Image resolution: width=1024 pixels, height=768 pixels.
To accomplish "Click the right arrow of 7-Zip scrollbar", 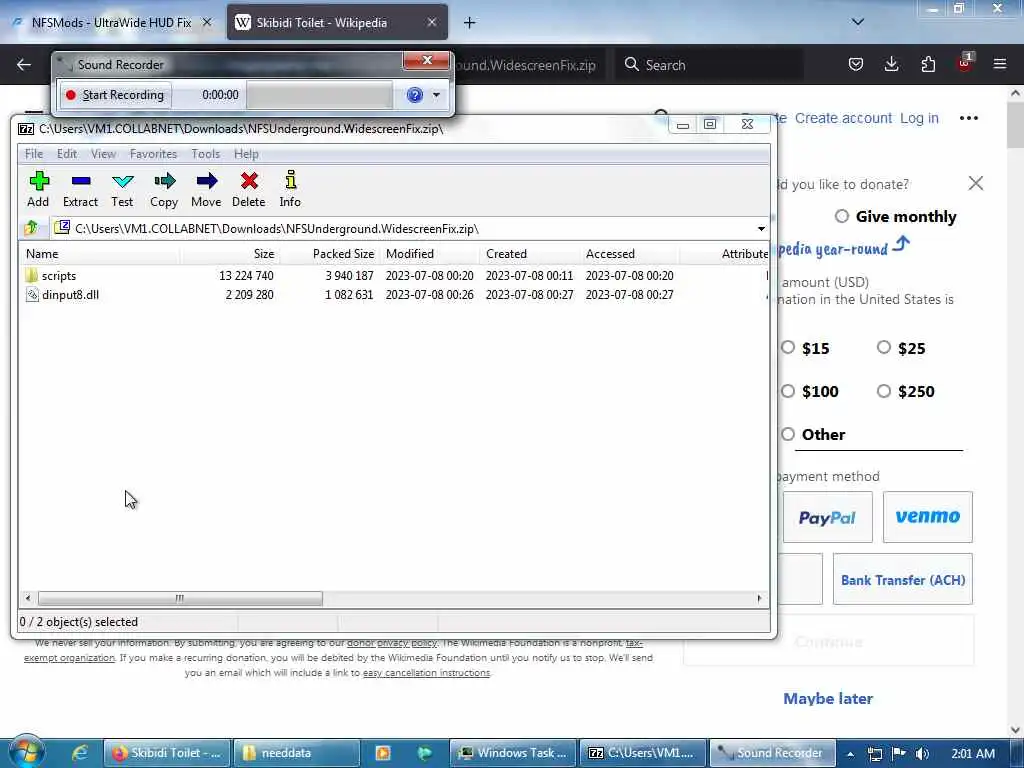I will tap(759, 598).
